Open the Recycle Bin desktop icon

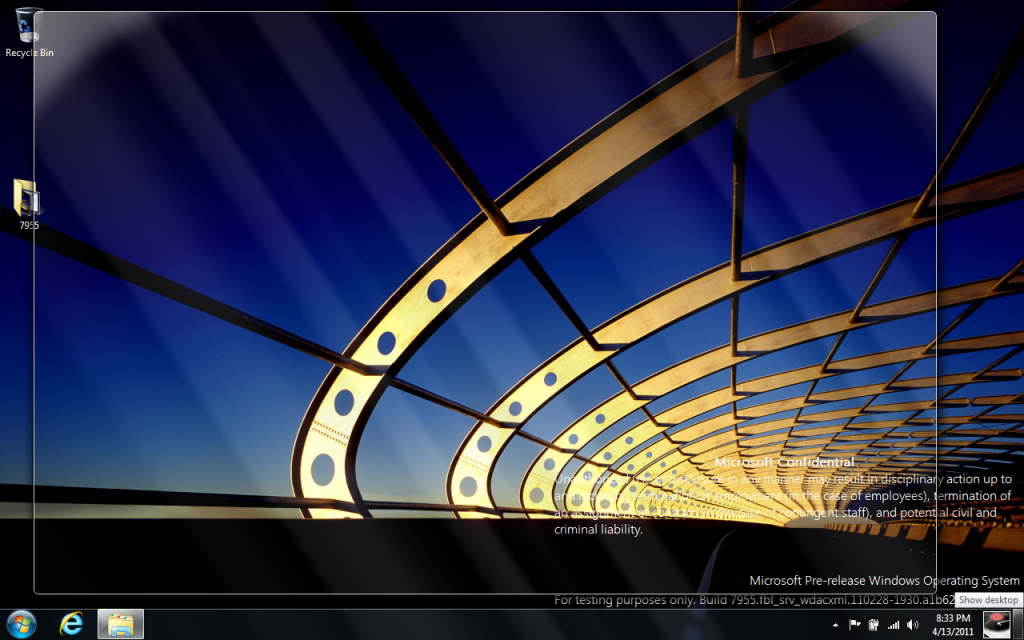[29, 31]
